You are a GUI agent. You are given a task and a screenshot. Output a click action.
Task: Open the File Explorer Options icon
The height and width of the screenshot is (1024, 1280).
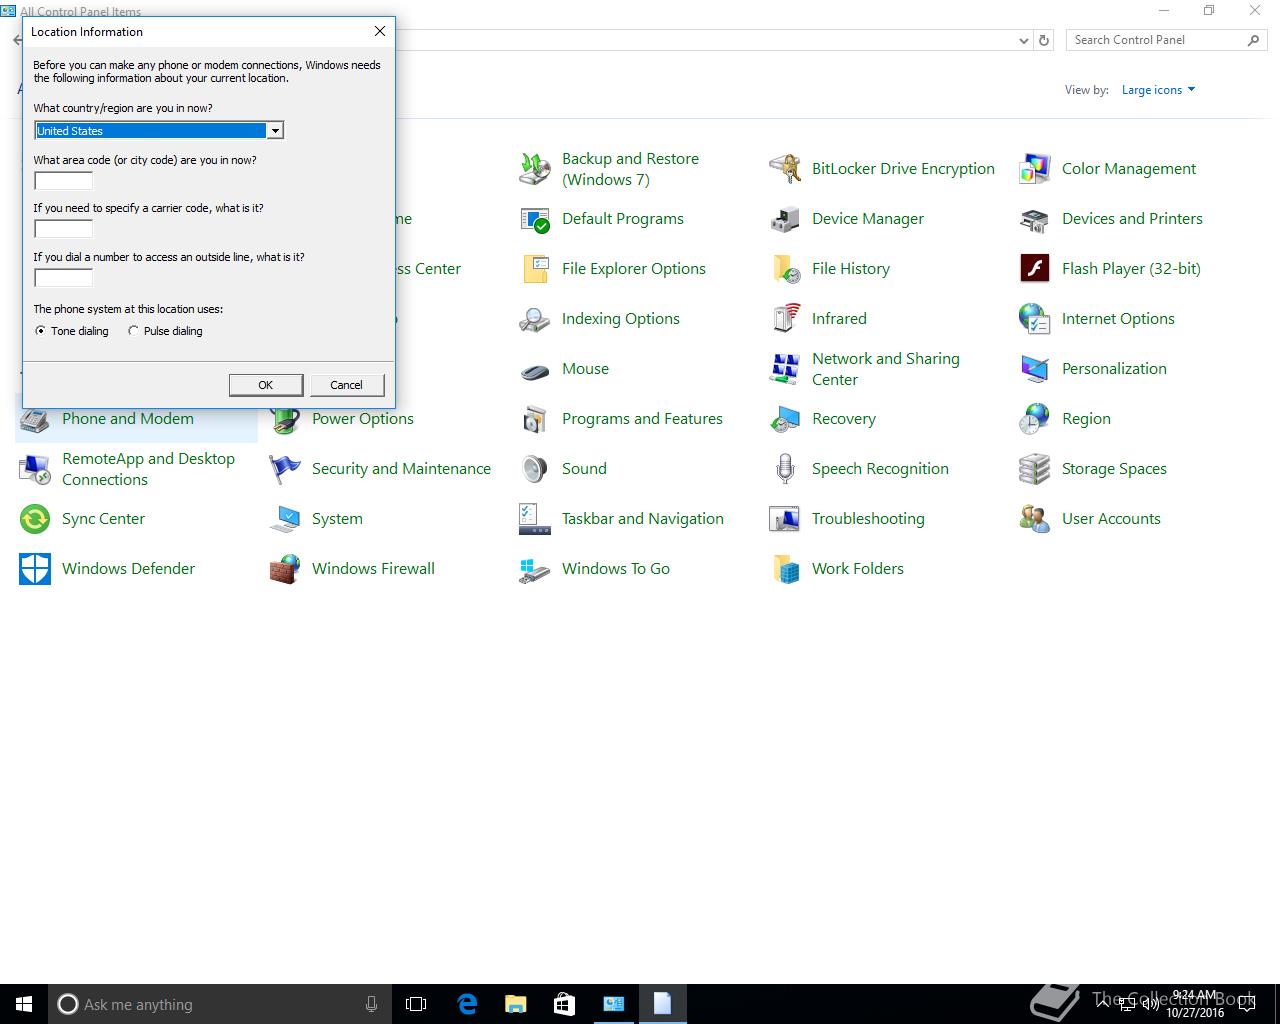click(x=535, y=269)
